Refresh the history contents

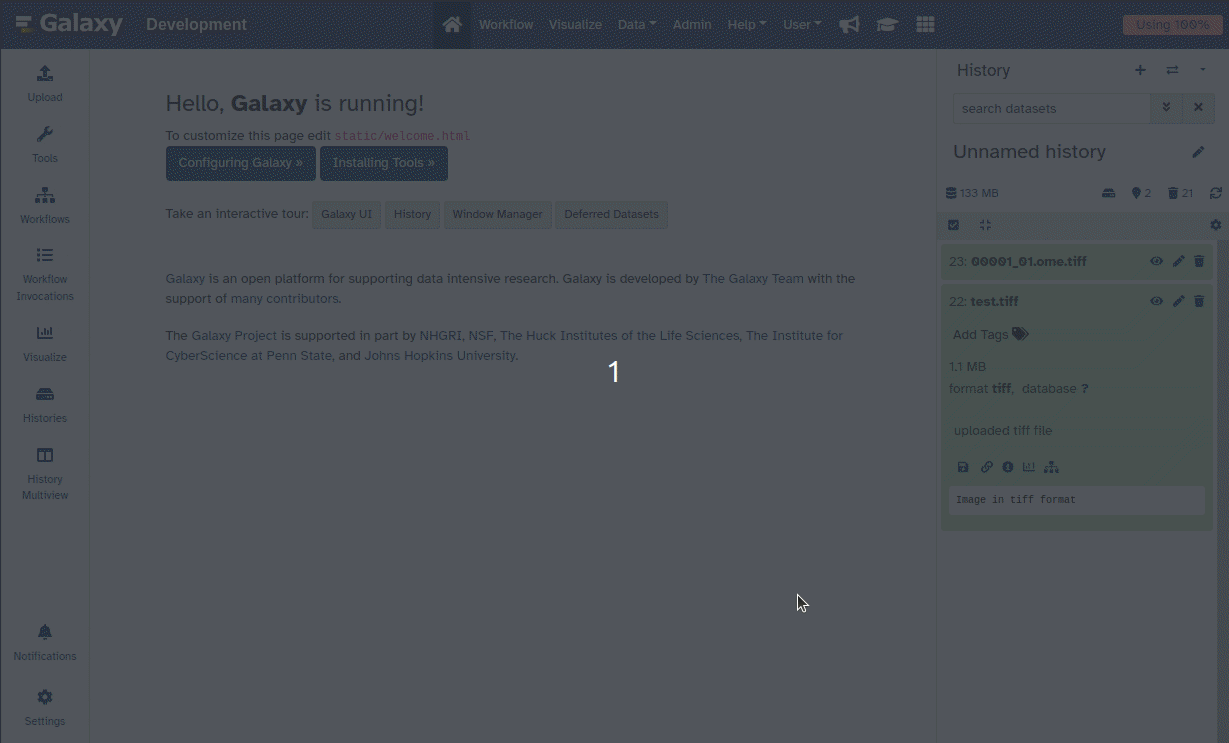1215,193
